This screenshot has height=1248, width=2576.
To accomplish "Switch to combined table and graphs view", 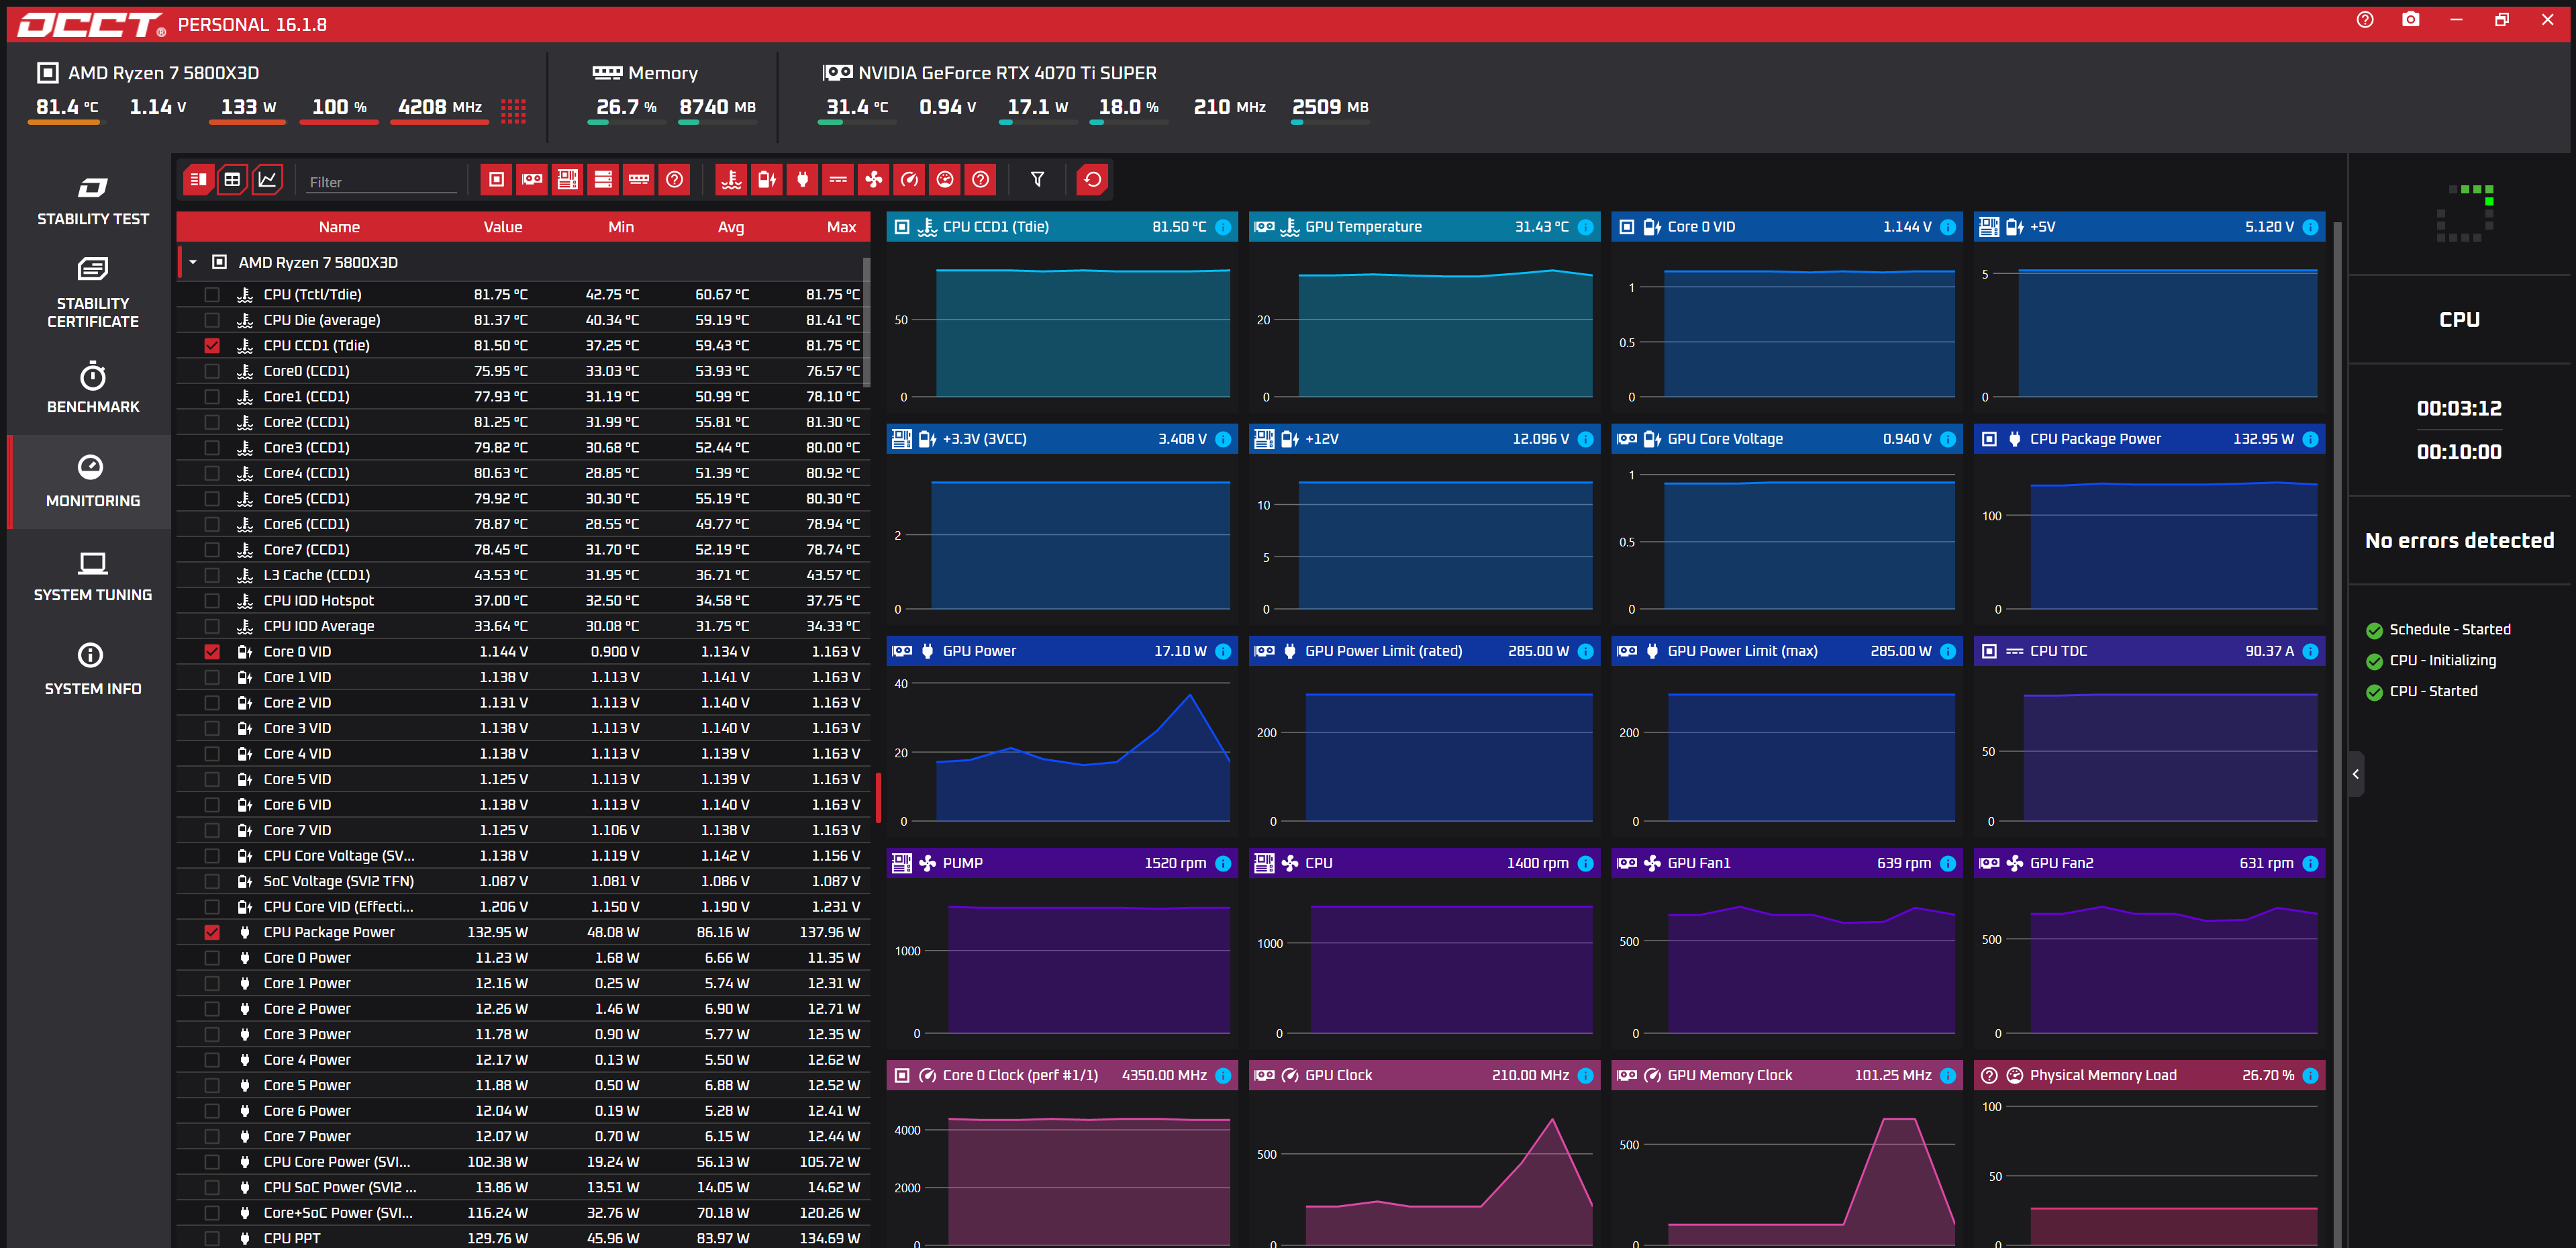I will tap(198, 180).
